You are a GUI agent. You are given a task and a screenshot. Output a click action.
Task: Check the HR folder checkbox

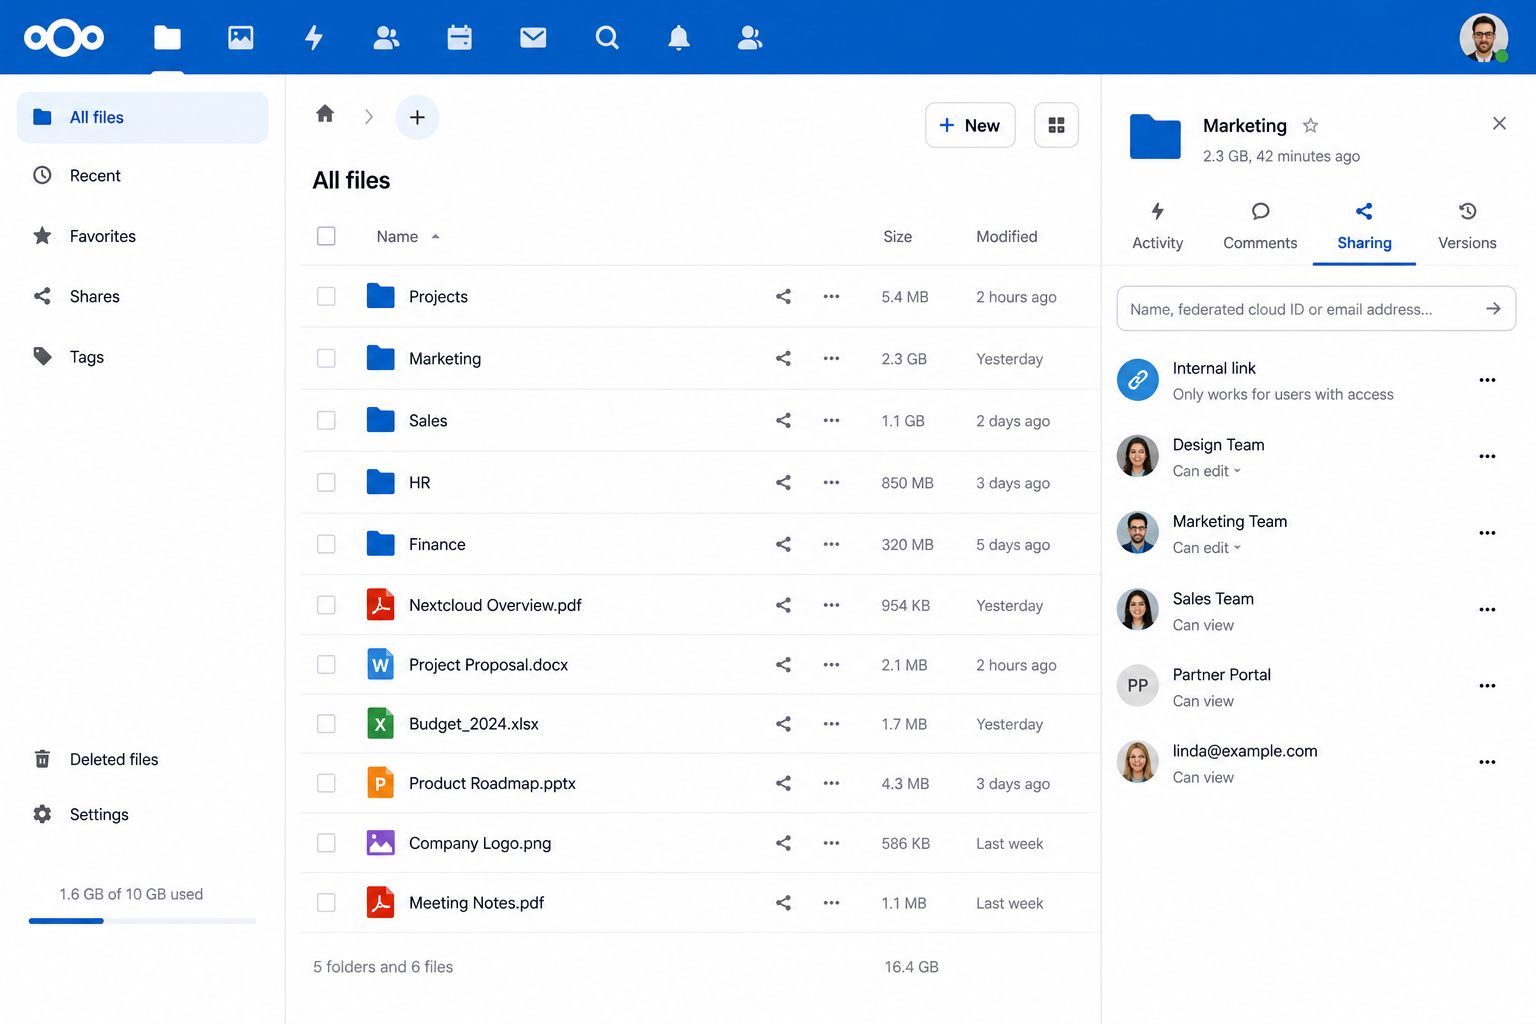pos(326,482)
